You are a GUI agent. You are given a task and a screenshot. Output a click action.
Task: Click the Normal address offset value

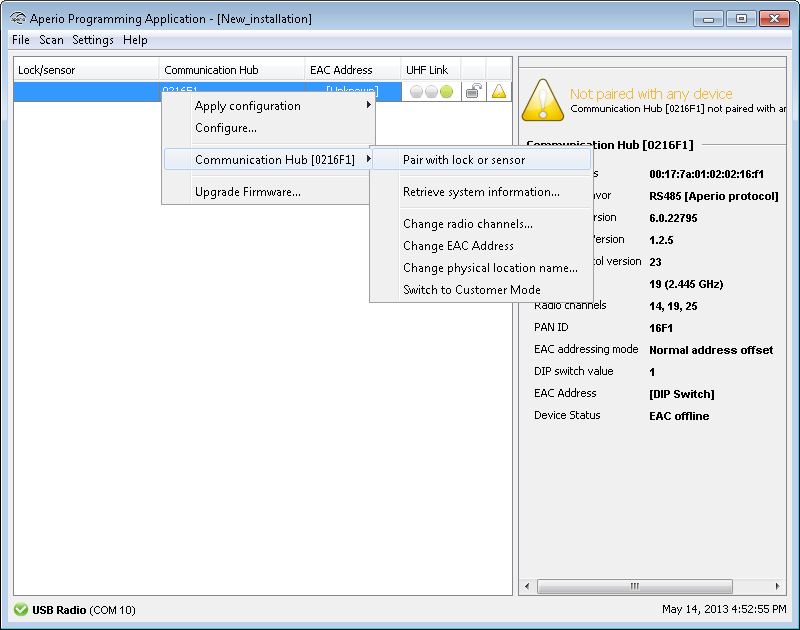click(x=711, y=350)
